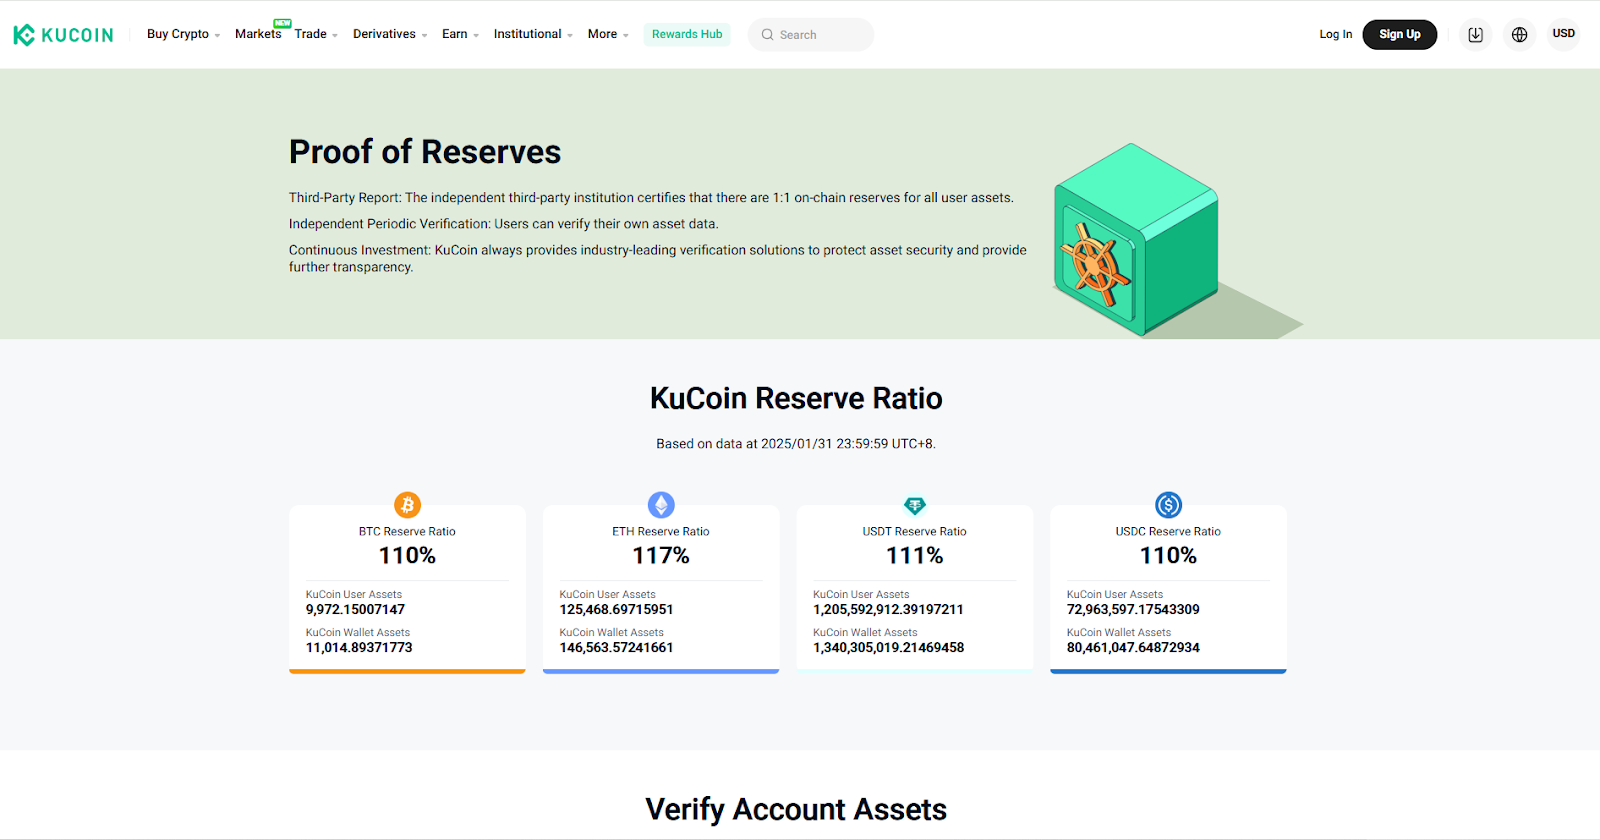The width and height of the screenshot is (1600, 840).
Task: Expand the More dropdown
Action: click(x=608, y=34)
